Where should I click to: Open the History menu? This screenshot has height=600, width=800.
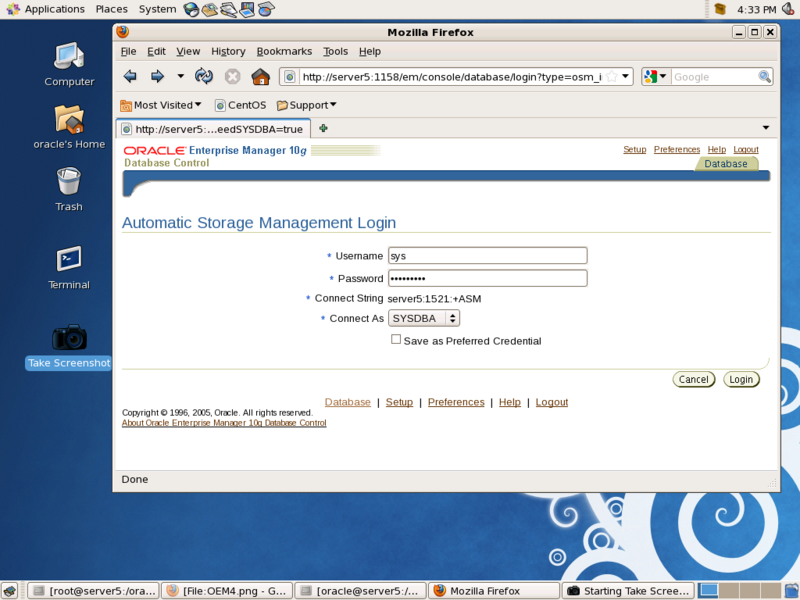[228, 52]
